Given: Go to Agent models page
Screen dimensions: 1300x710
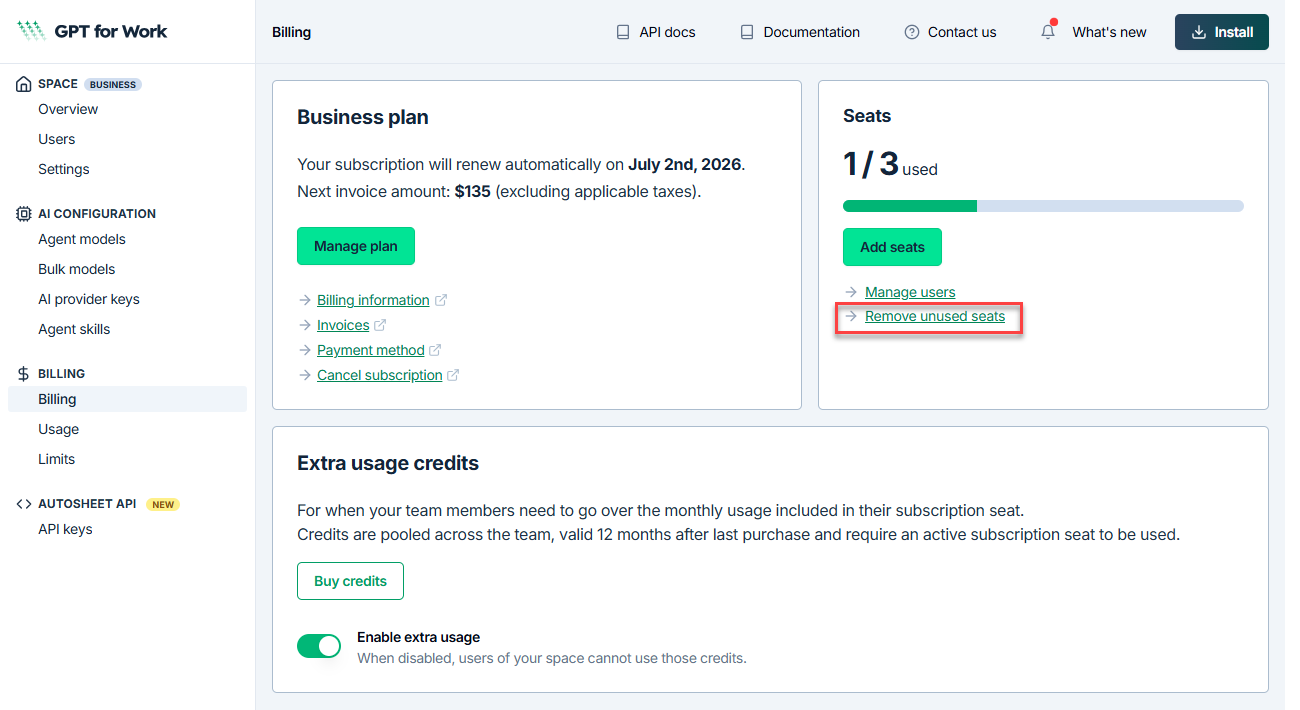Looking at the screenshot, I should click(x=82, y=239).
